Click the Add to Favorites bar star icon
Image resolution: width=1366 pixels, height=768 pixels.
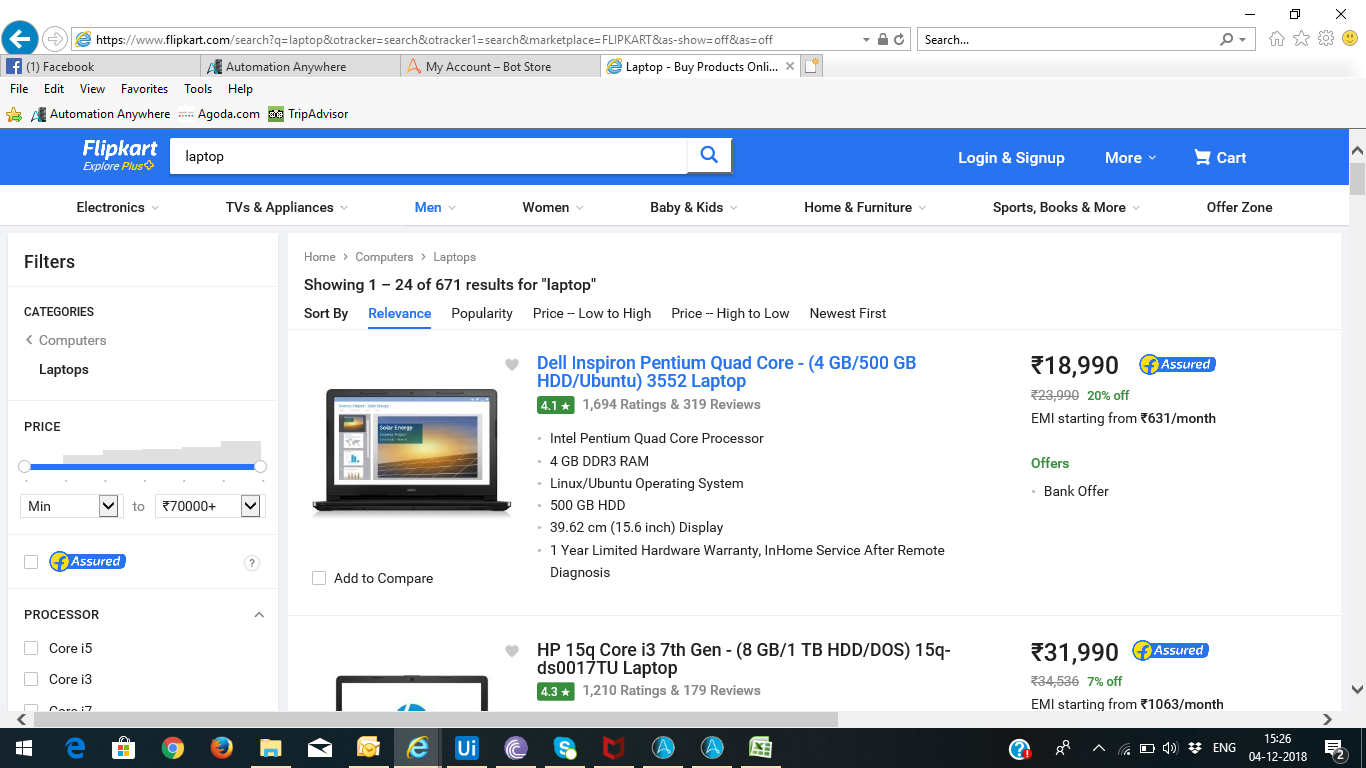14,114
